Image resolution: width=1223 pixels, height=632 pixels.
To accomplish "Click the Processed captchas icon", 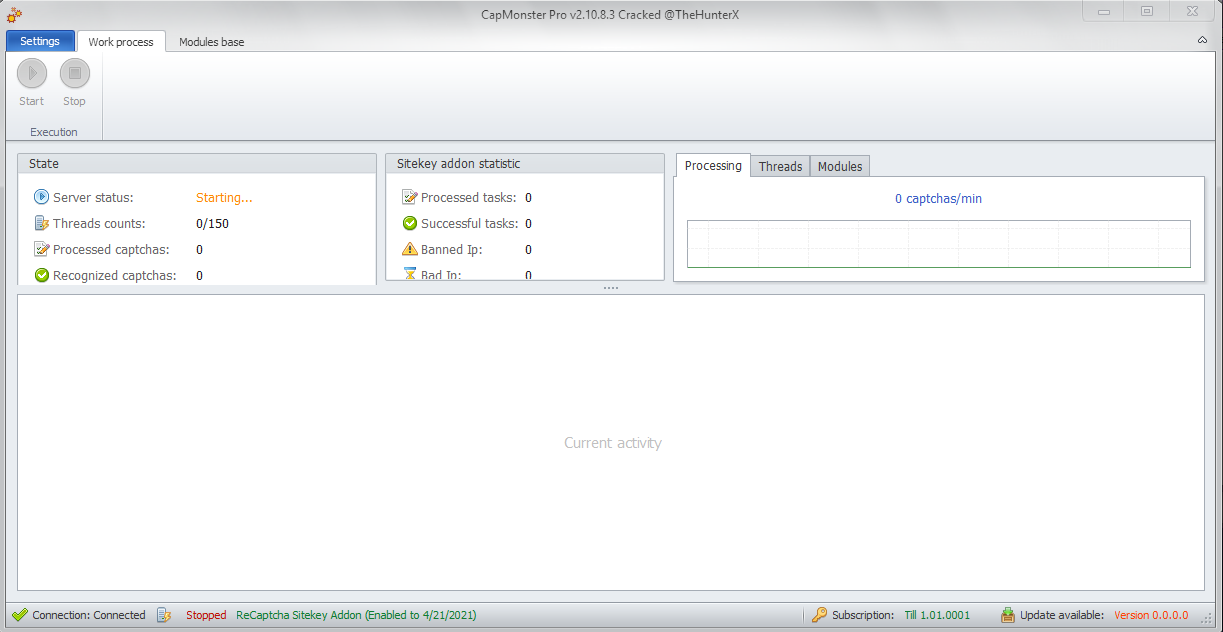I will 42,249.
